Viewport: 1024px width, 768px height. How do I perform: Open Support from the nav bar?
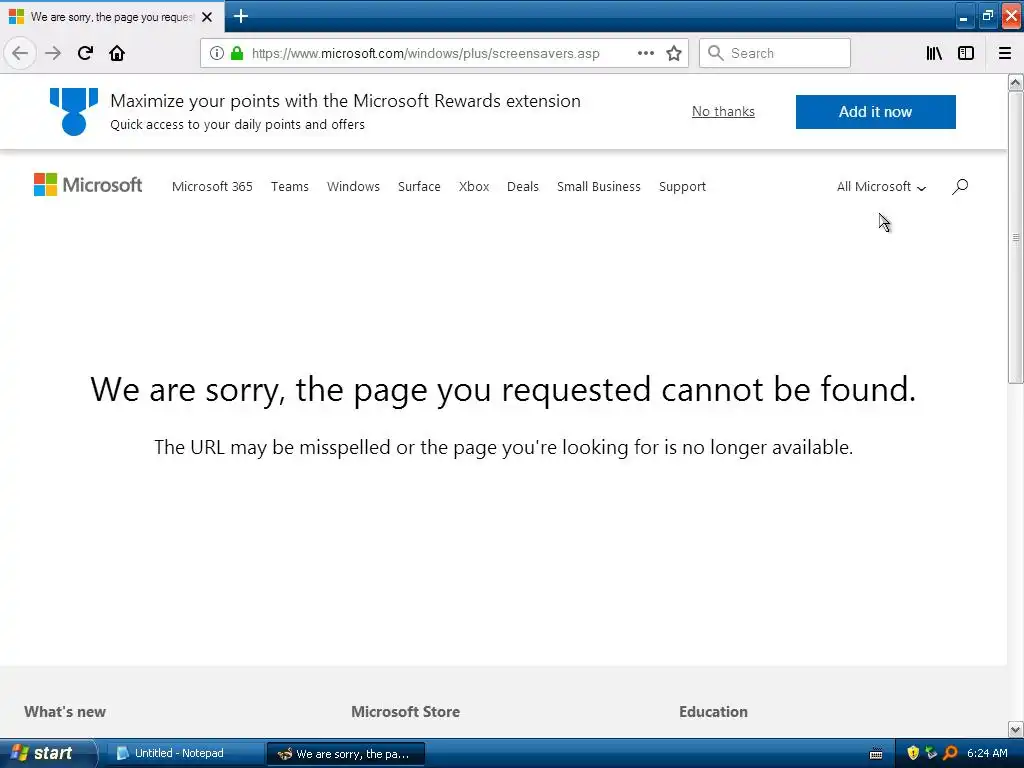coord(682,187)
